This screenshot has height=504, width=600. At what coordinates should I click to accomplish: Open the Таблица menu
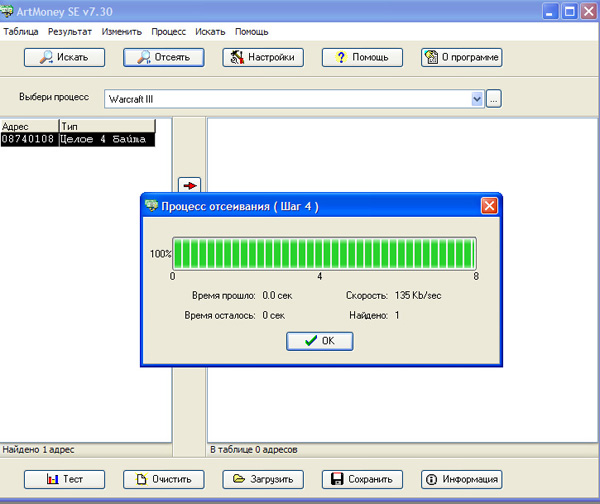click(21, 32)
